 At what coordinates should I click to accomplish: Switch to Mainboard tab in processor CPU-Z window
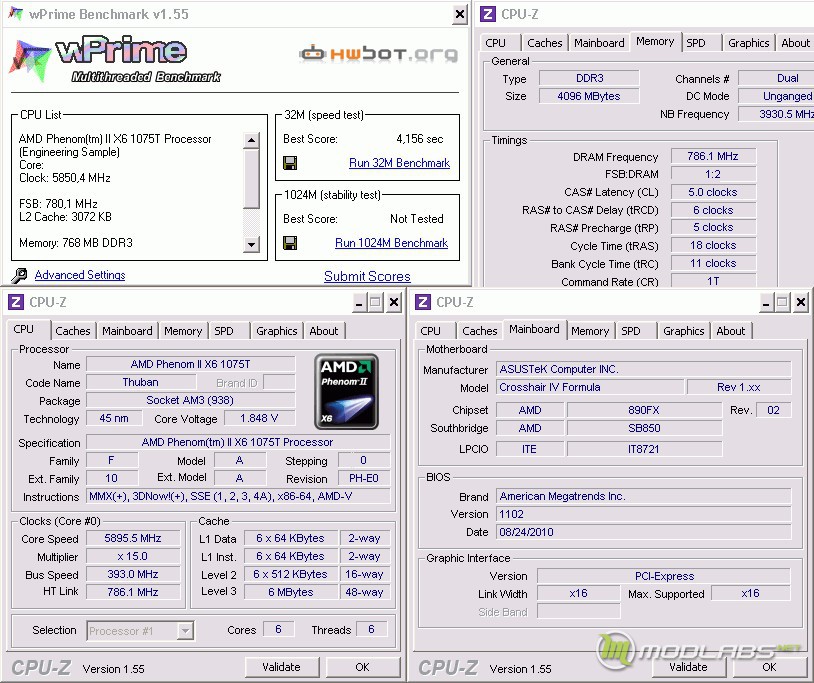pos(127,331)
